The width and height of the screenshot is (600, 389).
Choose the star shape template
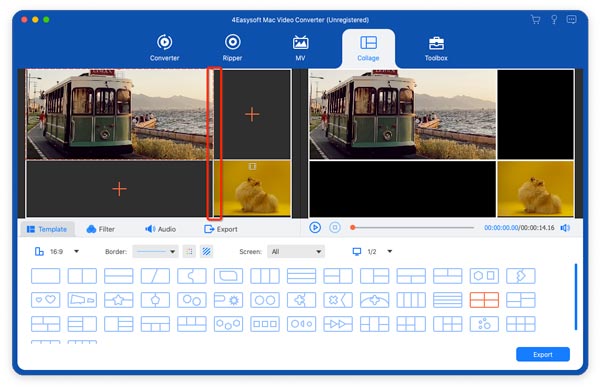pyautogui.click(x=119, y=299)
